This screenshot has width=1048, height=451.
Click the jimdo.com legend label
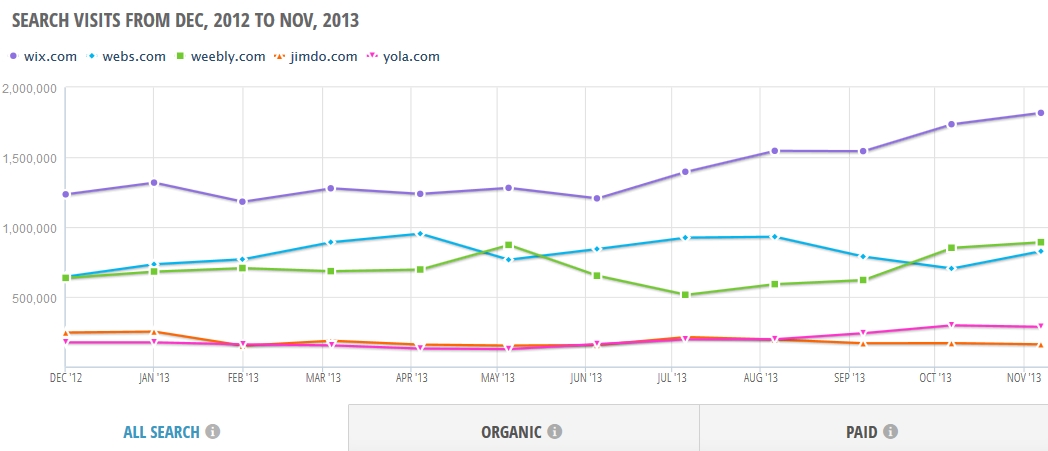[323, 57]
